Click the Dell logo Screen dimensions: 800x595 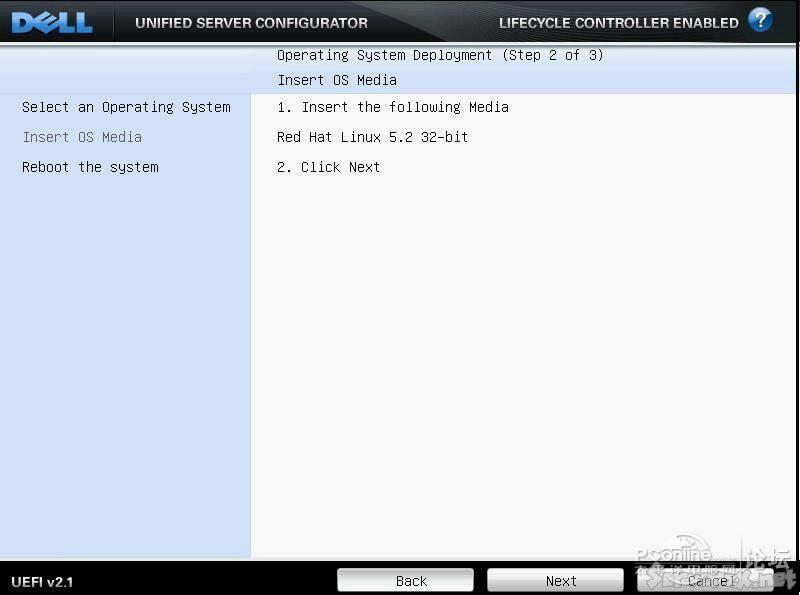click(x=52, y=22)
